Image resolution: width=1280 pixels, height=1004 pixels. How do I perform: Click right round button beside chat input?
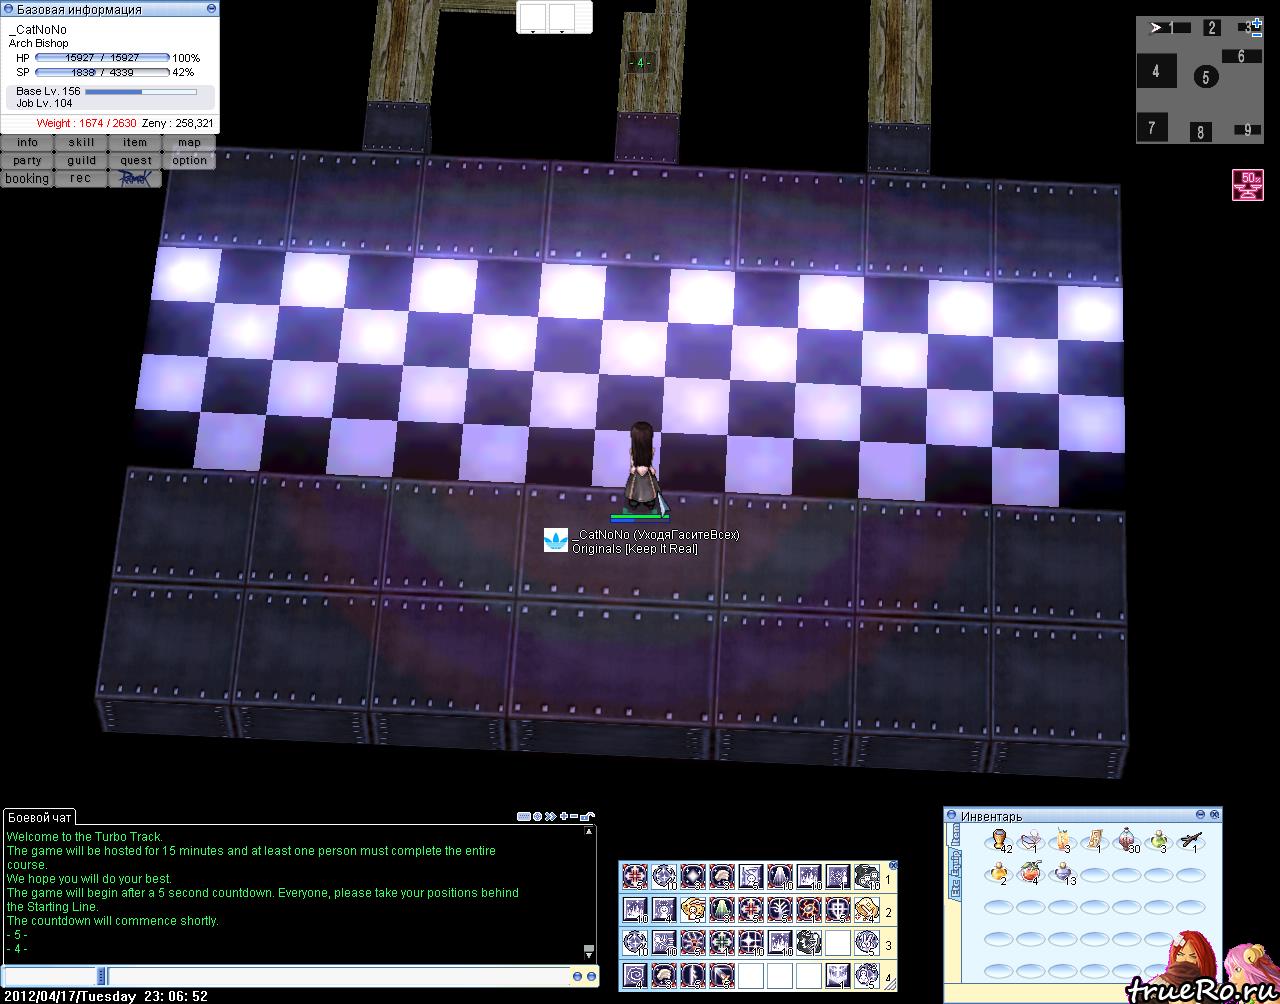[x=591, y=976]
